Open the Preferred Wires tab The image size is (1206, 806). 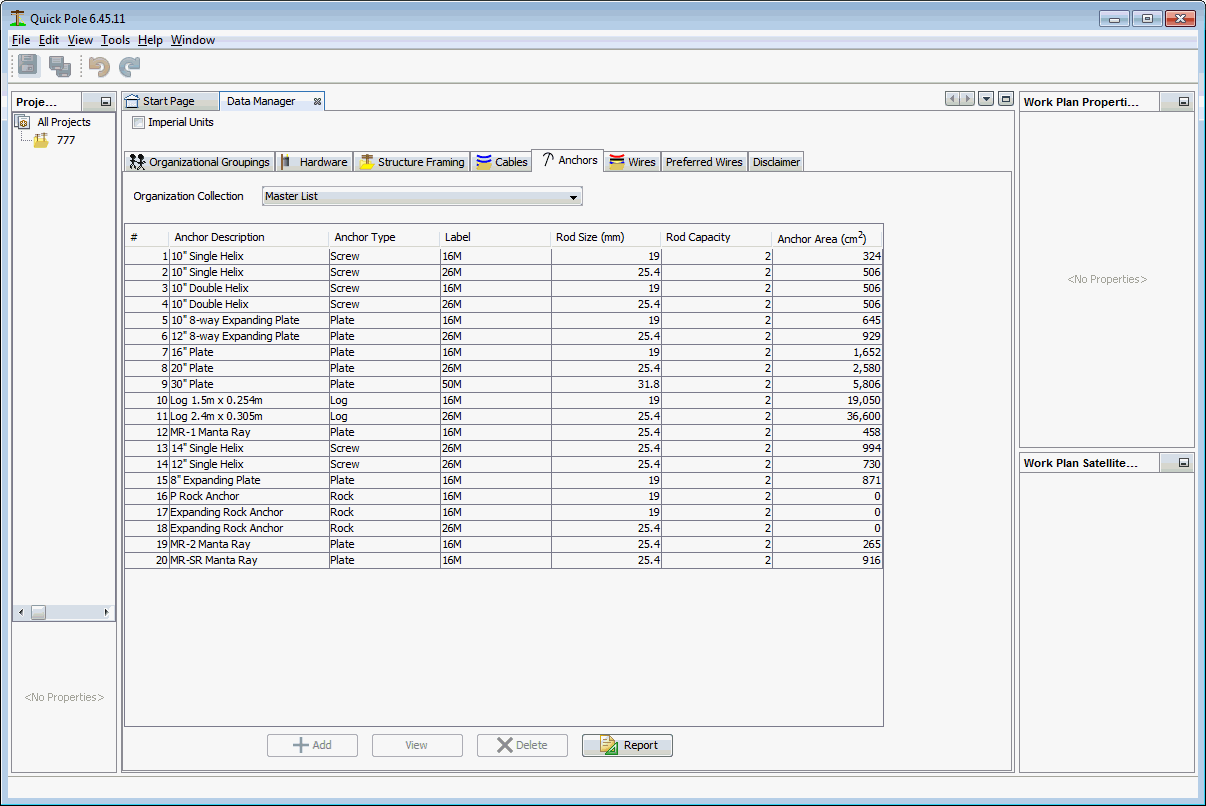704,162
